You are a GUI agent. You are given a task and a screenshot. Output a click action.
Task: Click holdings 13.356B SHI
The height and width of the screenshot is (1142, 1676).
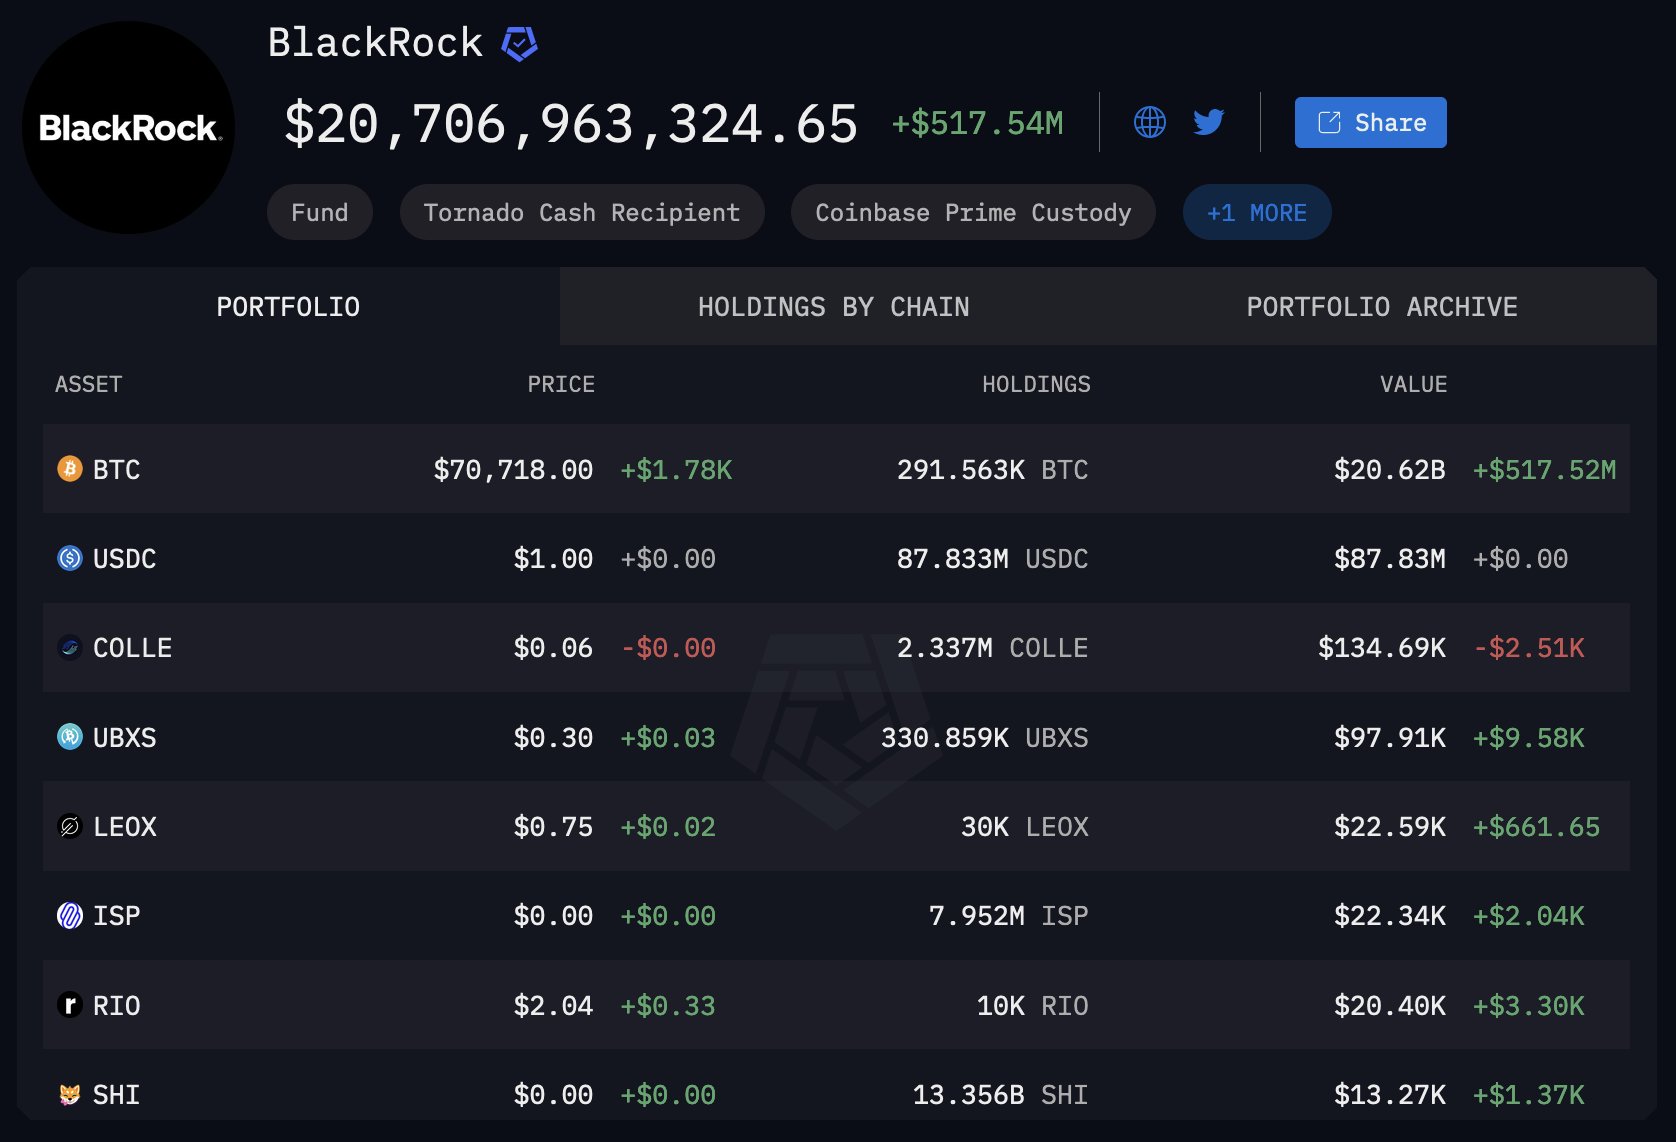(1000, 1094)
